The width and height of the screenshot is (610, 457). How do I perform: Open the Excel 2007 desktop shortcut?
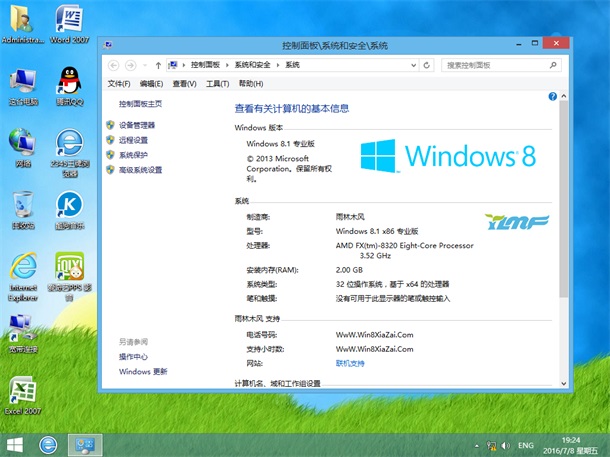pyautogui.click(x=22, y=392)
